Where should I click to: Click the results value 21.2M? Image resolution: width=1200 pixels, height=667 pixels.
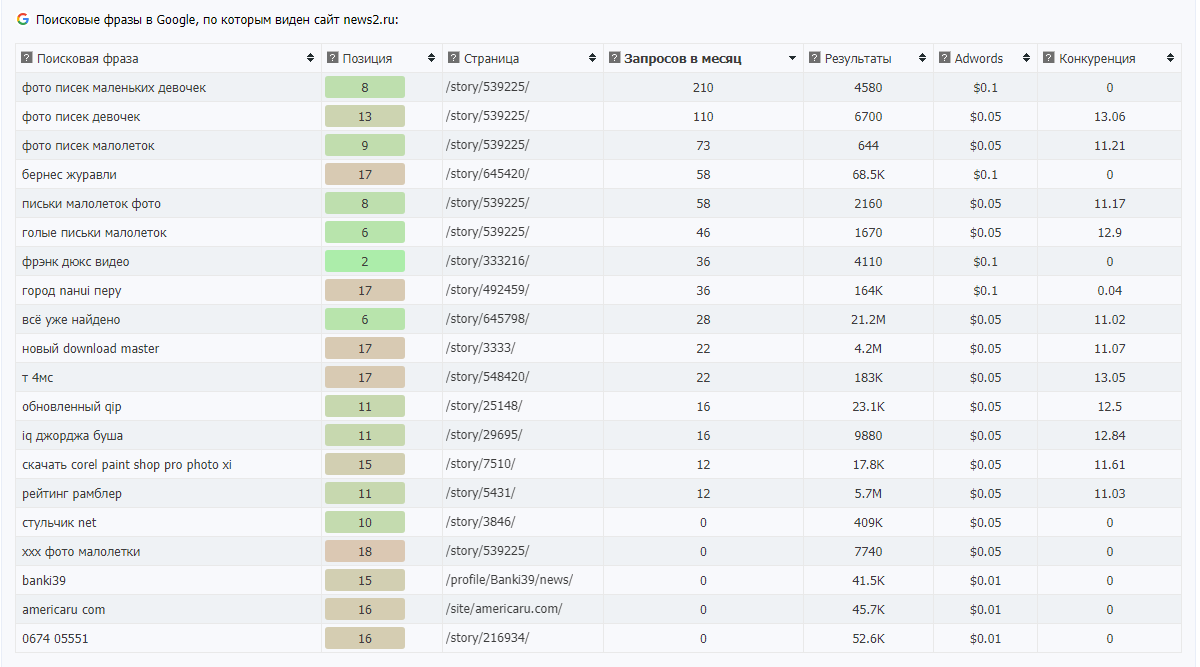pyautogui.click(x=868, y=320)
